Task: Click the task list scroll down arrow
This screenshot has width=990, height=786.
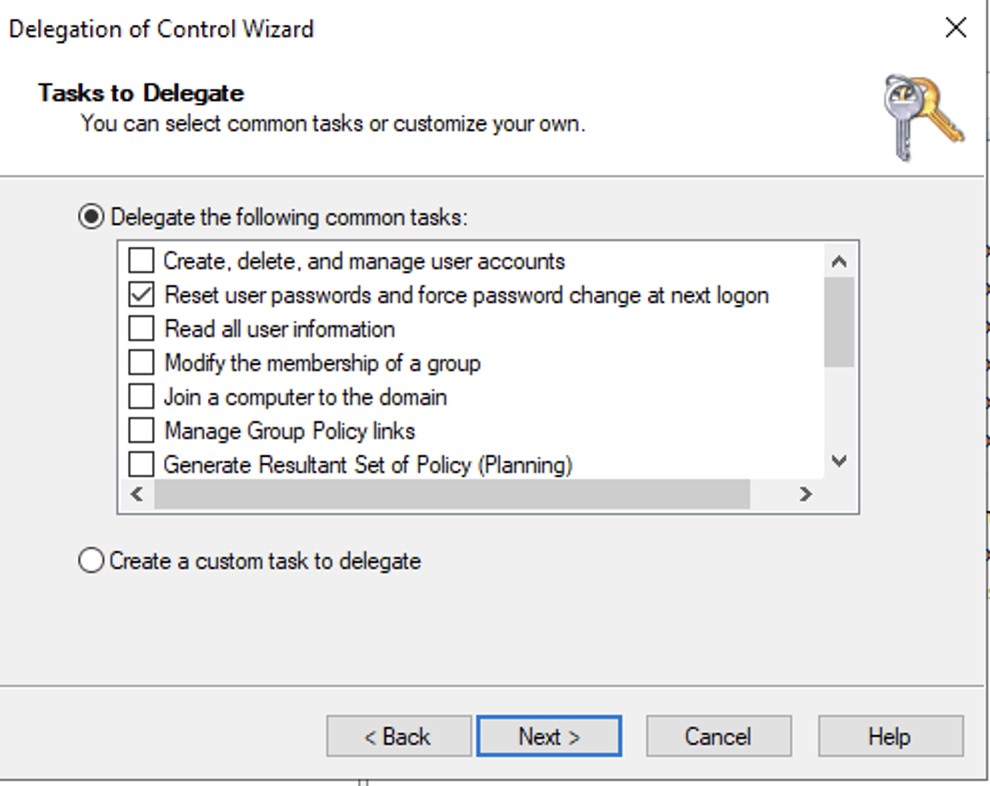Action: tap(839, 461)
